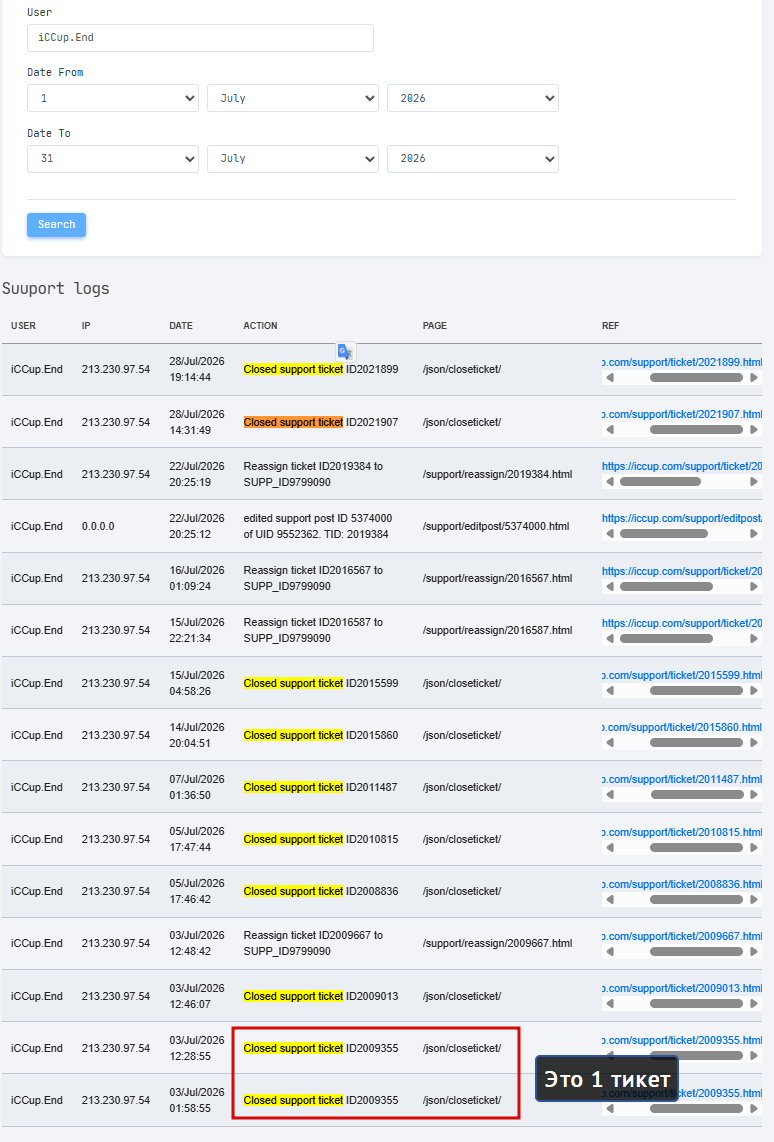
Task: Click horizontal scrollbar thumb in ticket 2021899 ref cell
Action: pyautogui.click(x=696, y=377)
